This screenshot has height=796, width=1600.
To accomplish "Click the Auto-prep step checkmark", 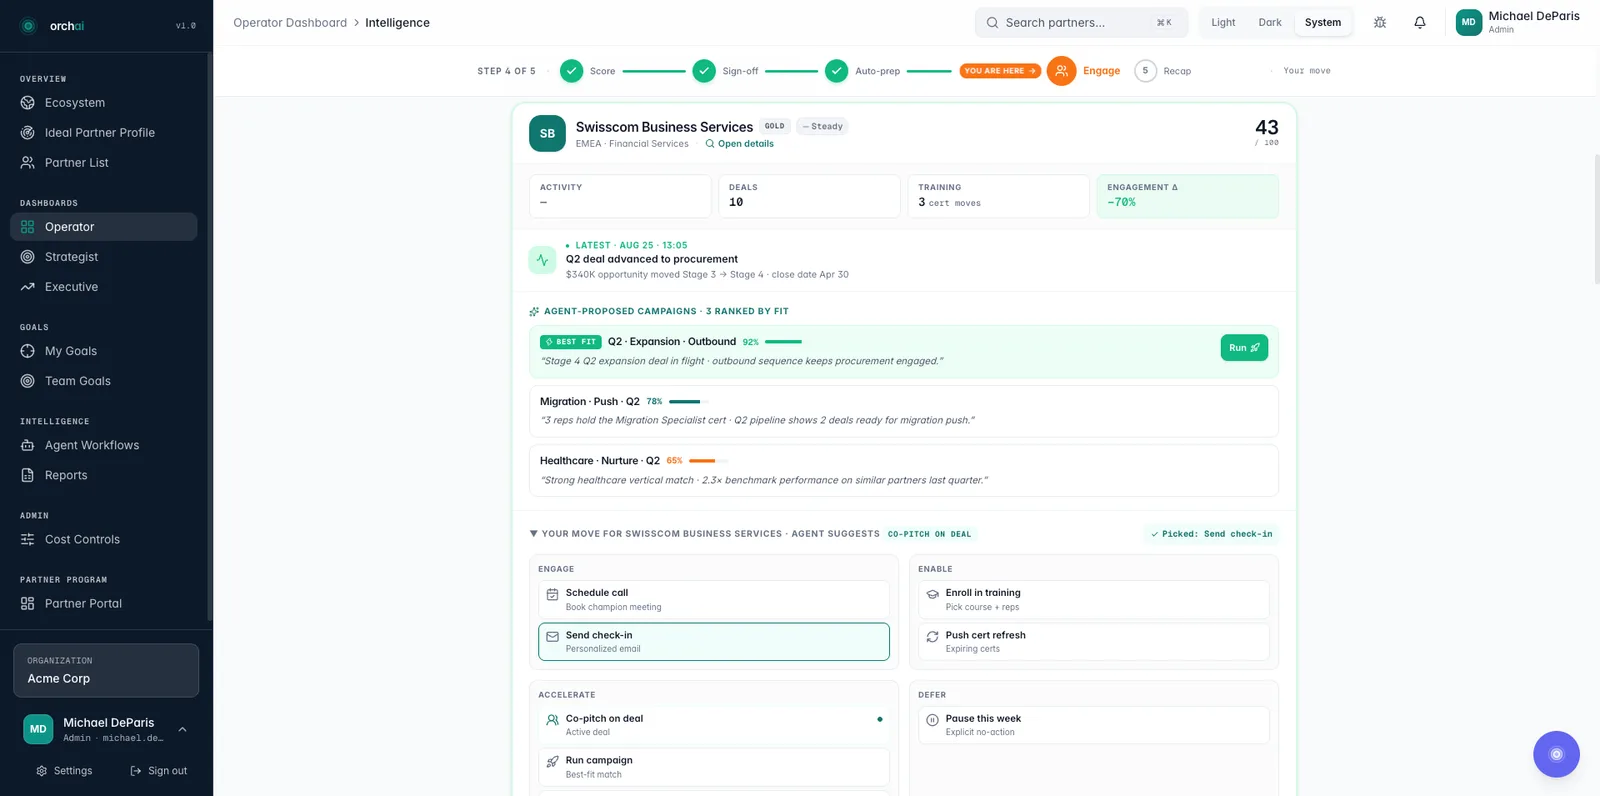I will (836, 71).
